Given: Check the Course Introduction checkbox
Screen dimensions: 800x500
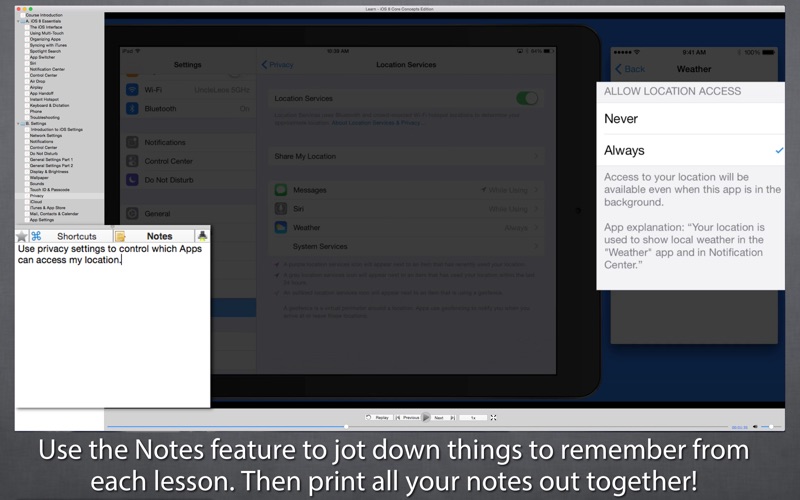Looking at the screenshot, I should (22, 15).
